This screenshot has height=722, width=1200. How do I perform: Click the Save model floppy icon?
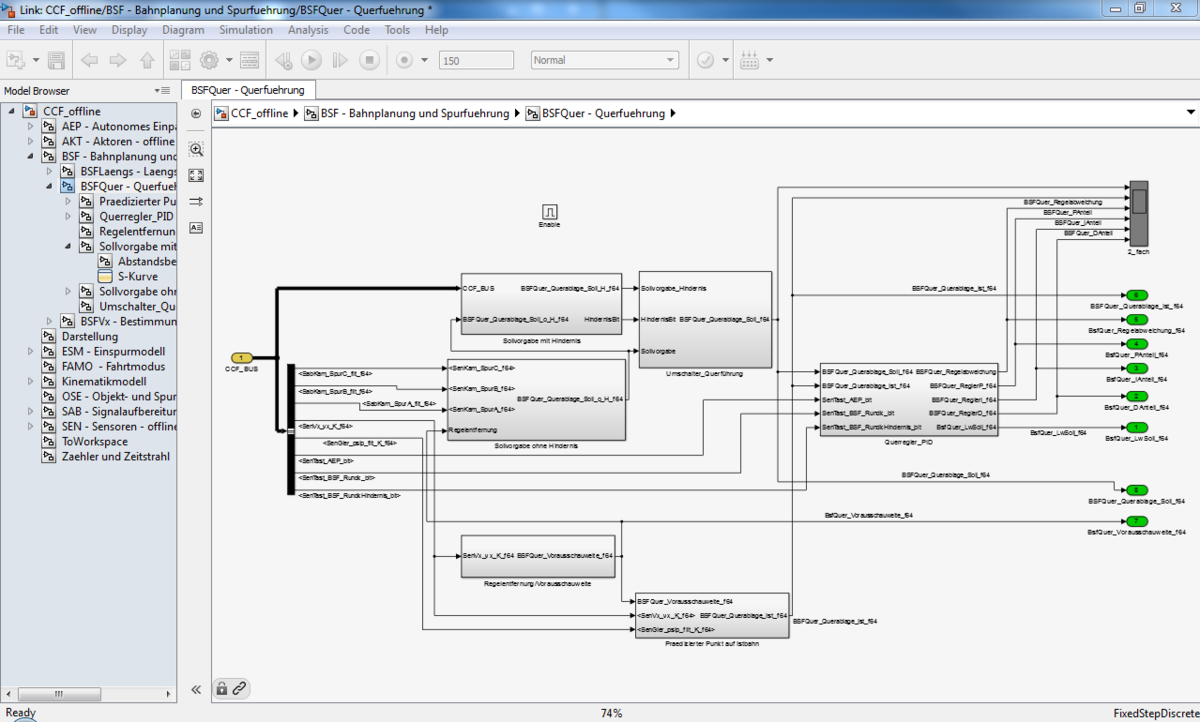57,60
